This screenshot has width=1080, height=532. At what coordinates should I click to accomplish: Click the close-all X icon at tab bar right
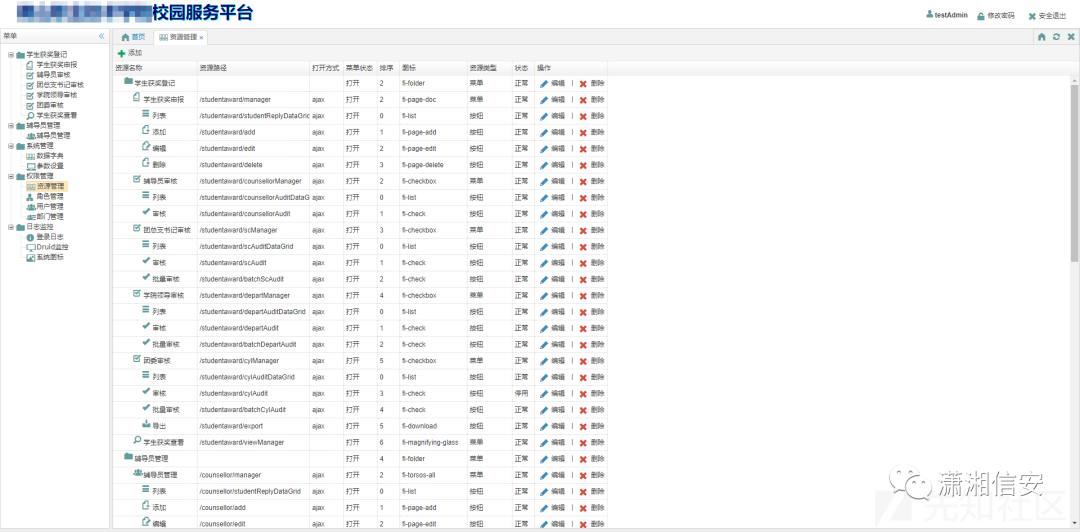(1071, 37)
